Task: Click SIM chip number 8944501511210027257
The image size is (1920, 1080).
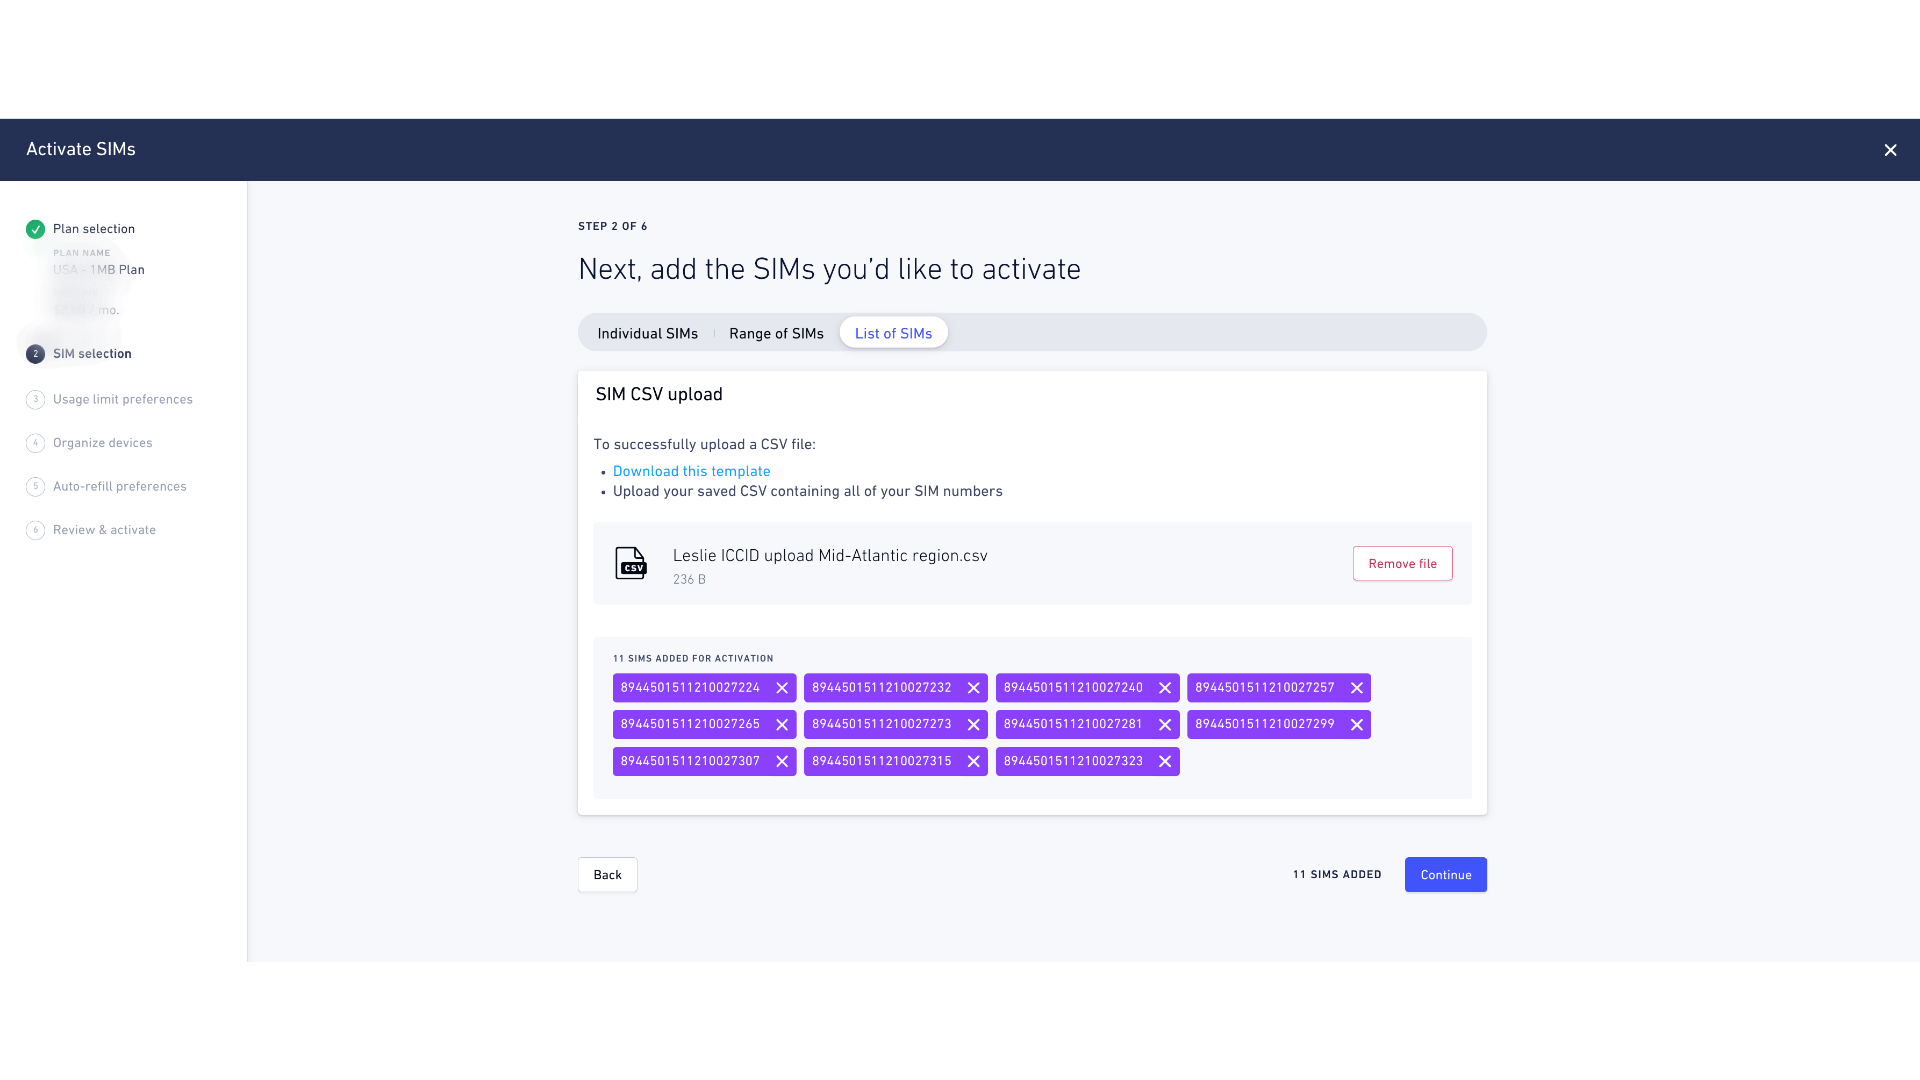Action: click(x=1265, y=688)
